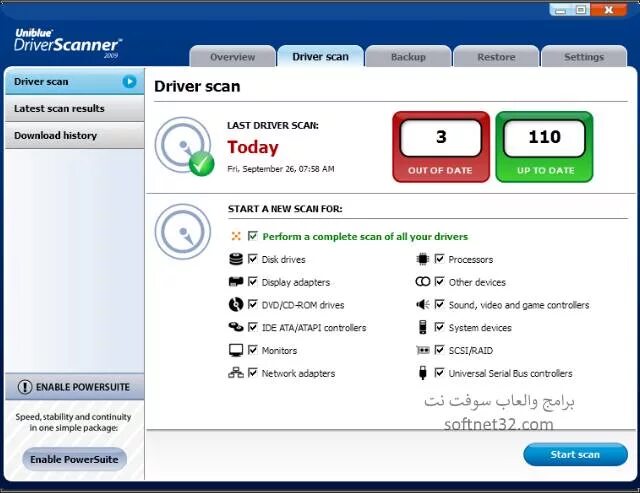Image resolution: width=640 pixels, height=493 pixels.
Task: Toggle IDE ATA/ATAPI controllers checkbox
Action: [253, 327]
